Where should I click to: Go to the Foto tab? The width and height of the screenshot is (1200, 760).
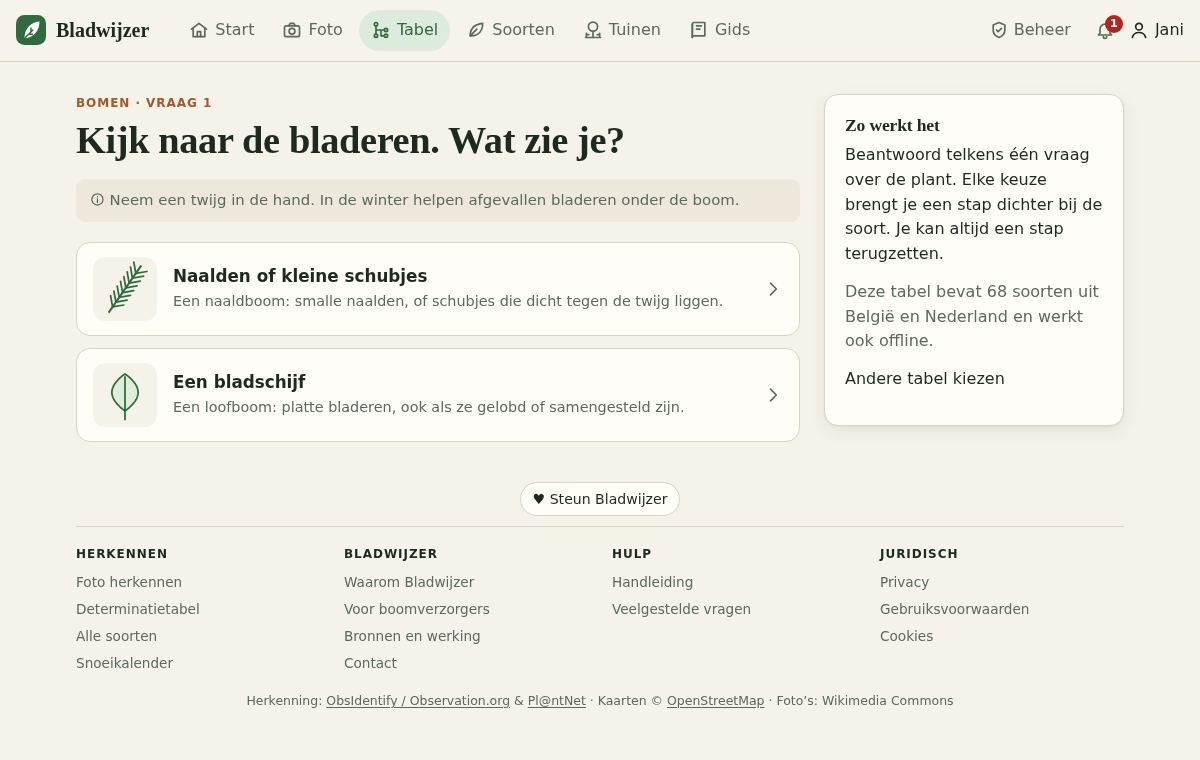click(x=313, y=30)
